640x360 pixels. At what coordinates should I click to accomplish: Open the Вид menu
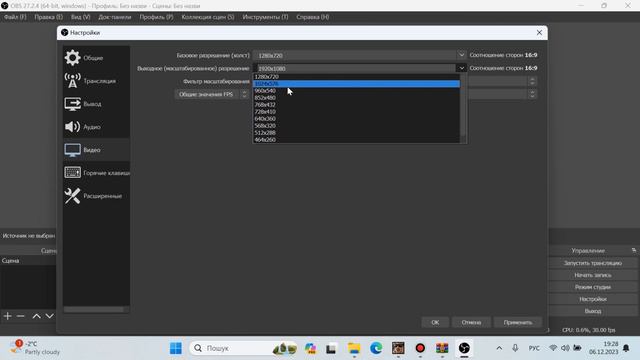click(80, 17)
